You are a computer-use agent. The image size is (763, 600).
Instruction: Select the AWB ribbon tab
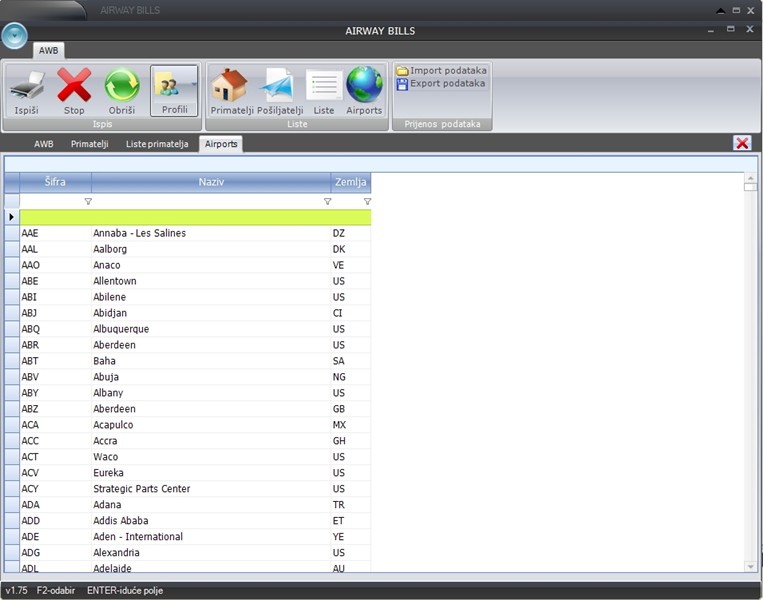tap(48, 51)
